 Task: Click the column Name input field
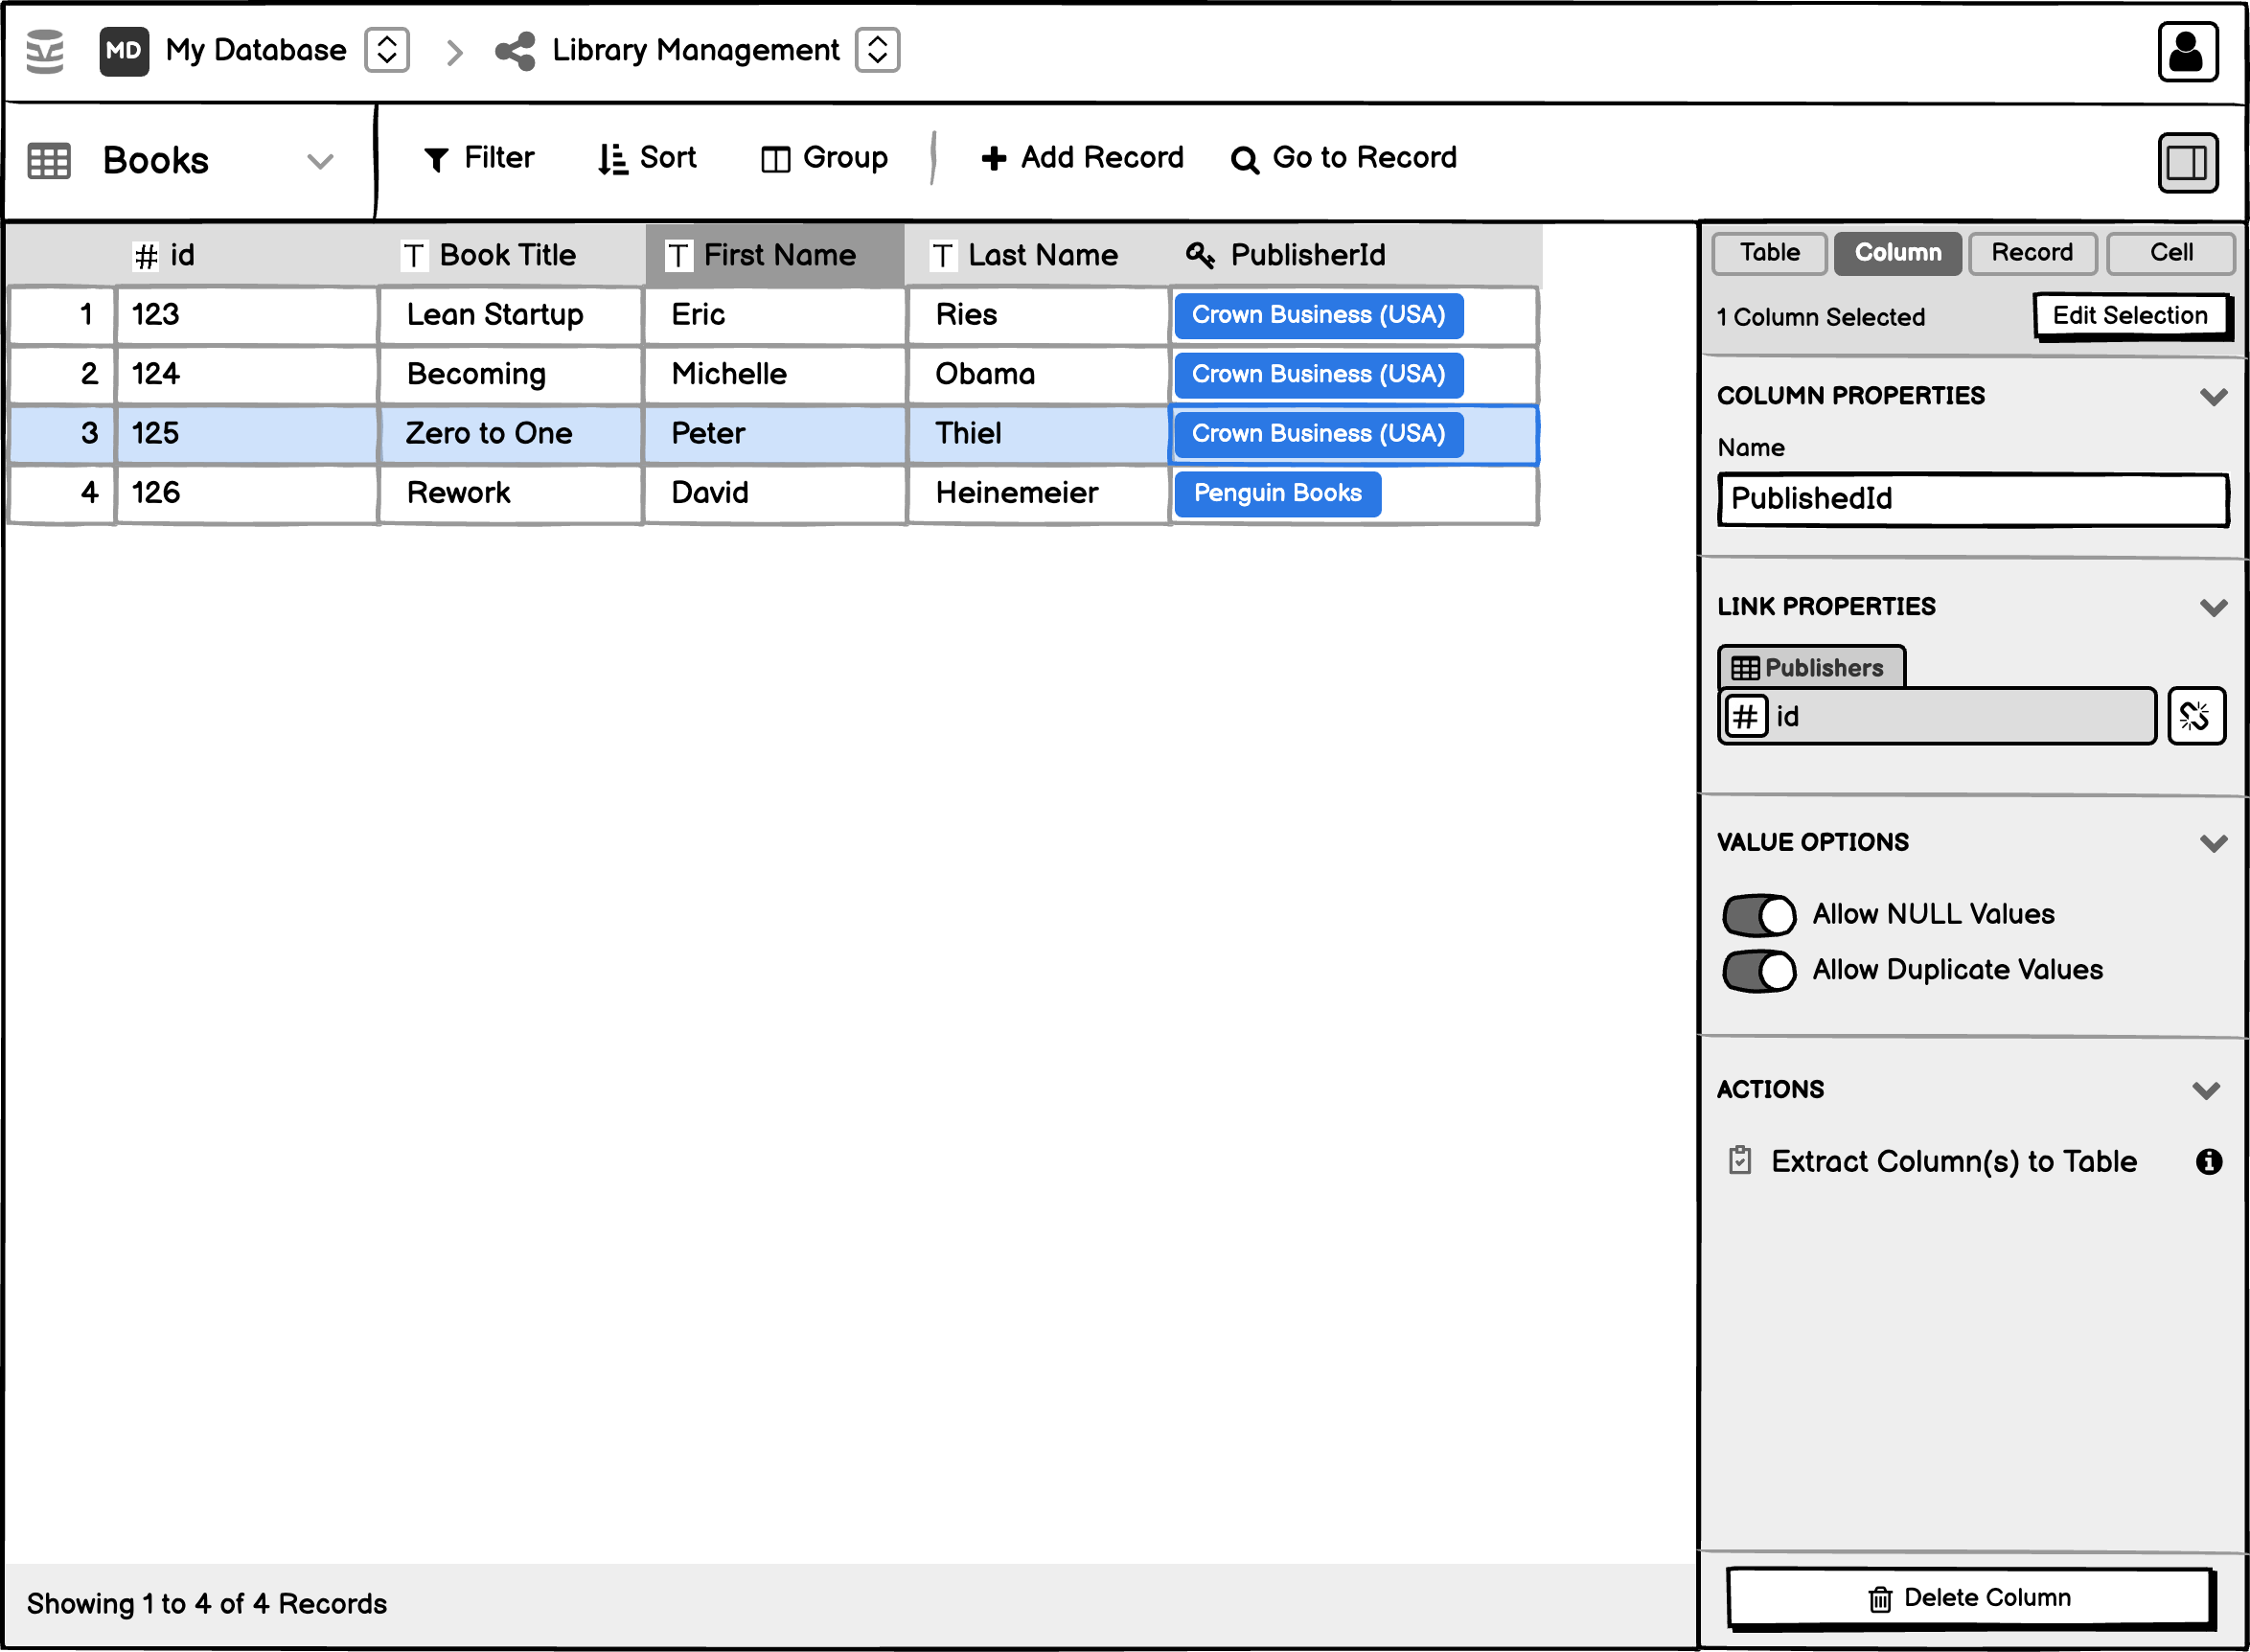tap(1972, 499)
